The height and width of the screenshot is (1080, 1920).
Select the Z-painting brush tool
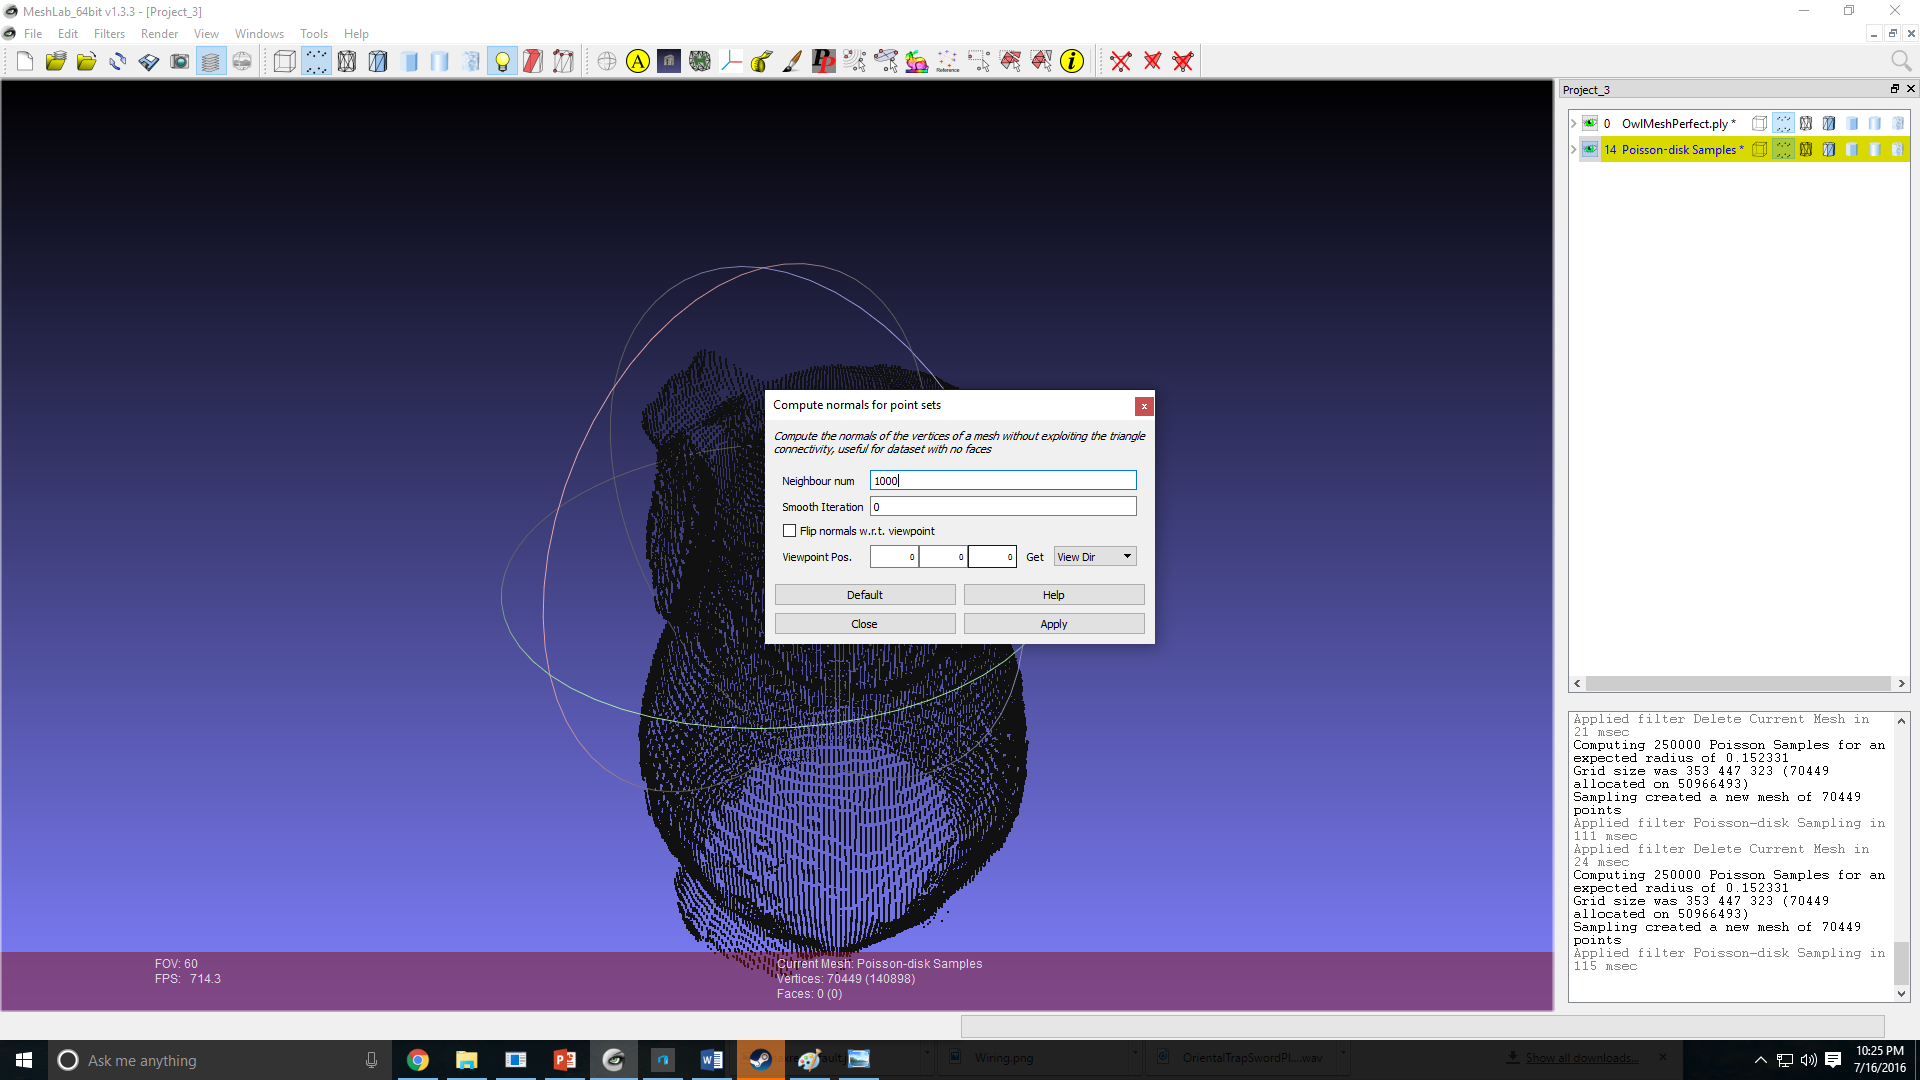[793, 62]
